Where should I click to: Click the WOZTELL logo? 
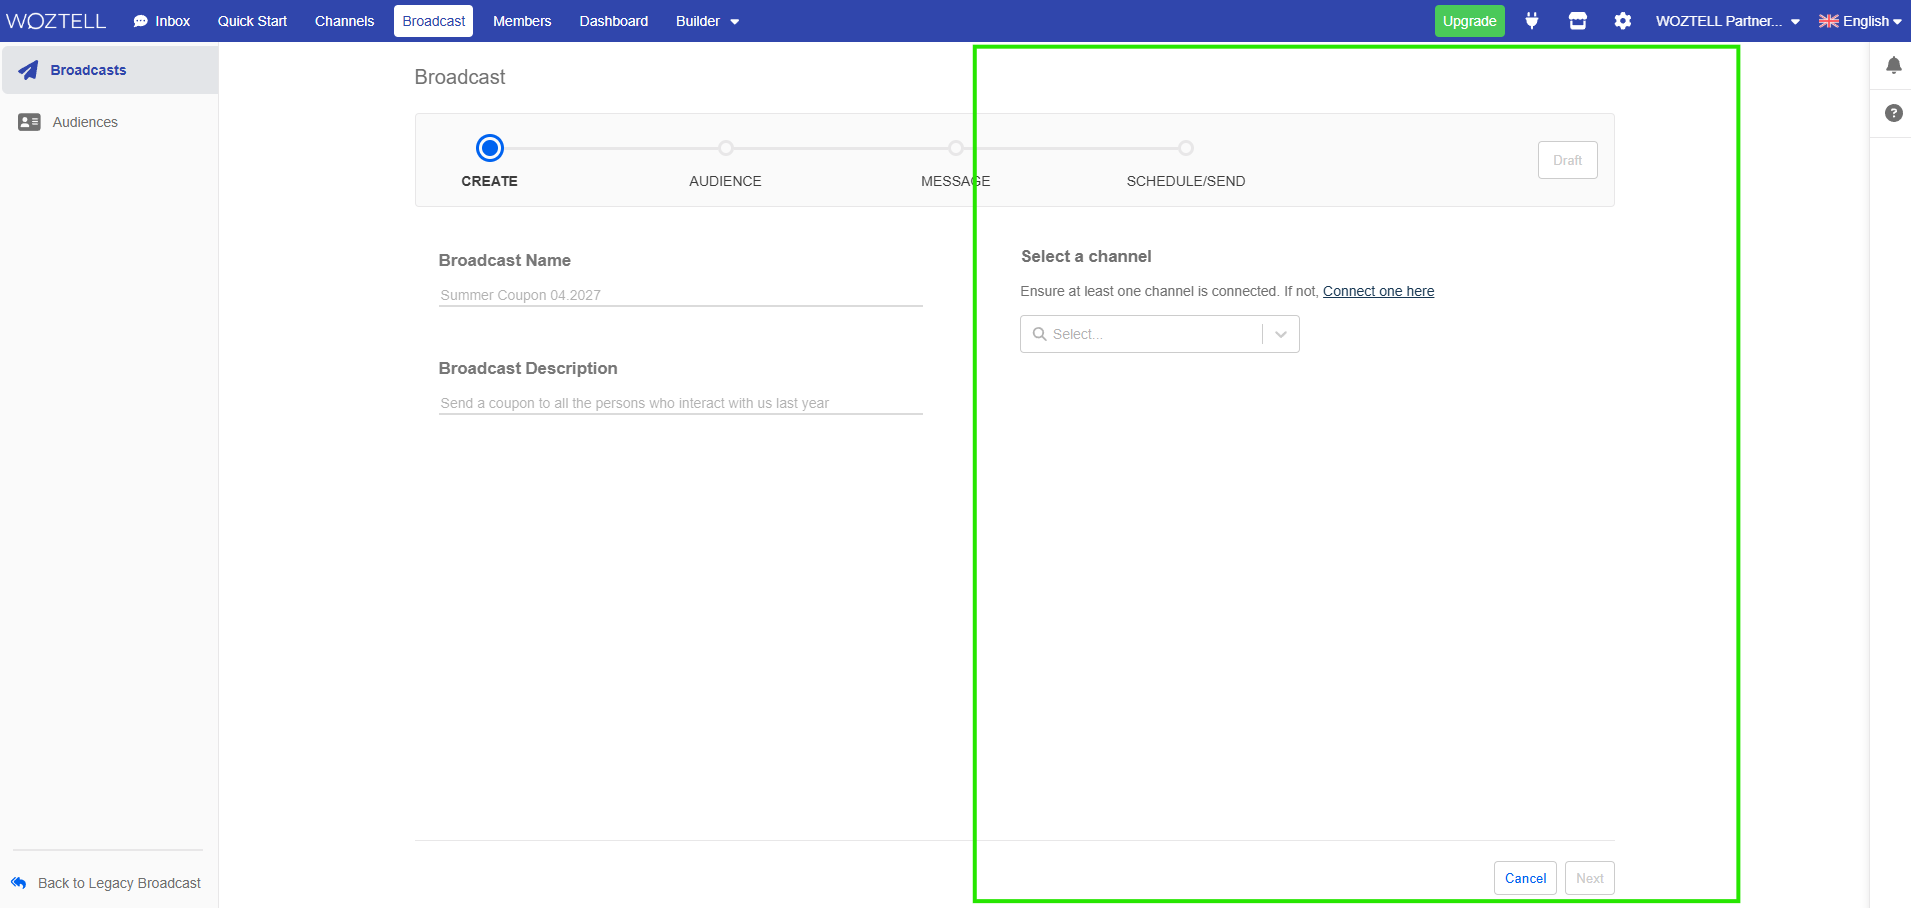click(x=56, y=21)
